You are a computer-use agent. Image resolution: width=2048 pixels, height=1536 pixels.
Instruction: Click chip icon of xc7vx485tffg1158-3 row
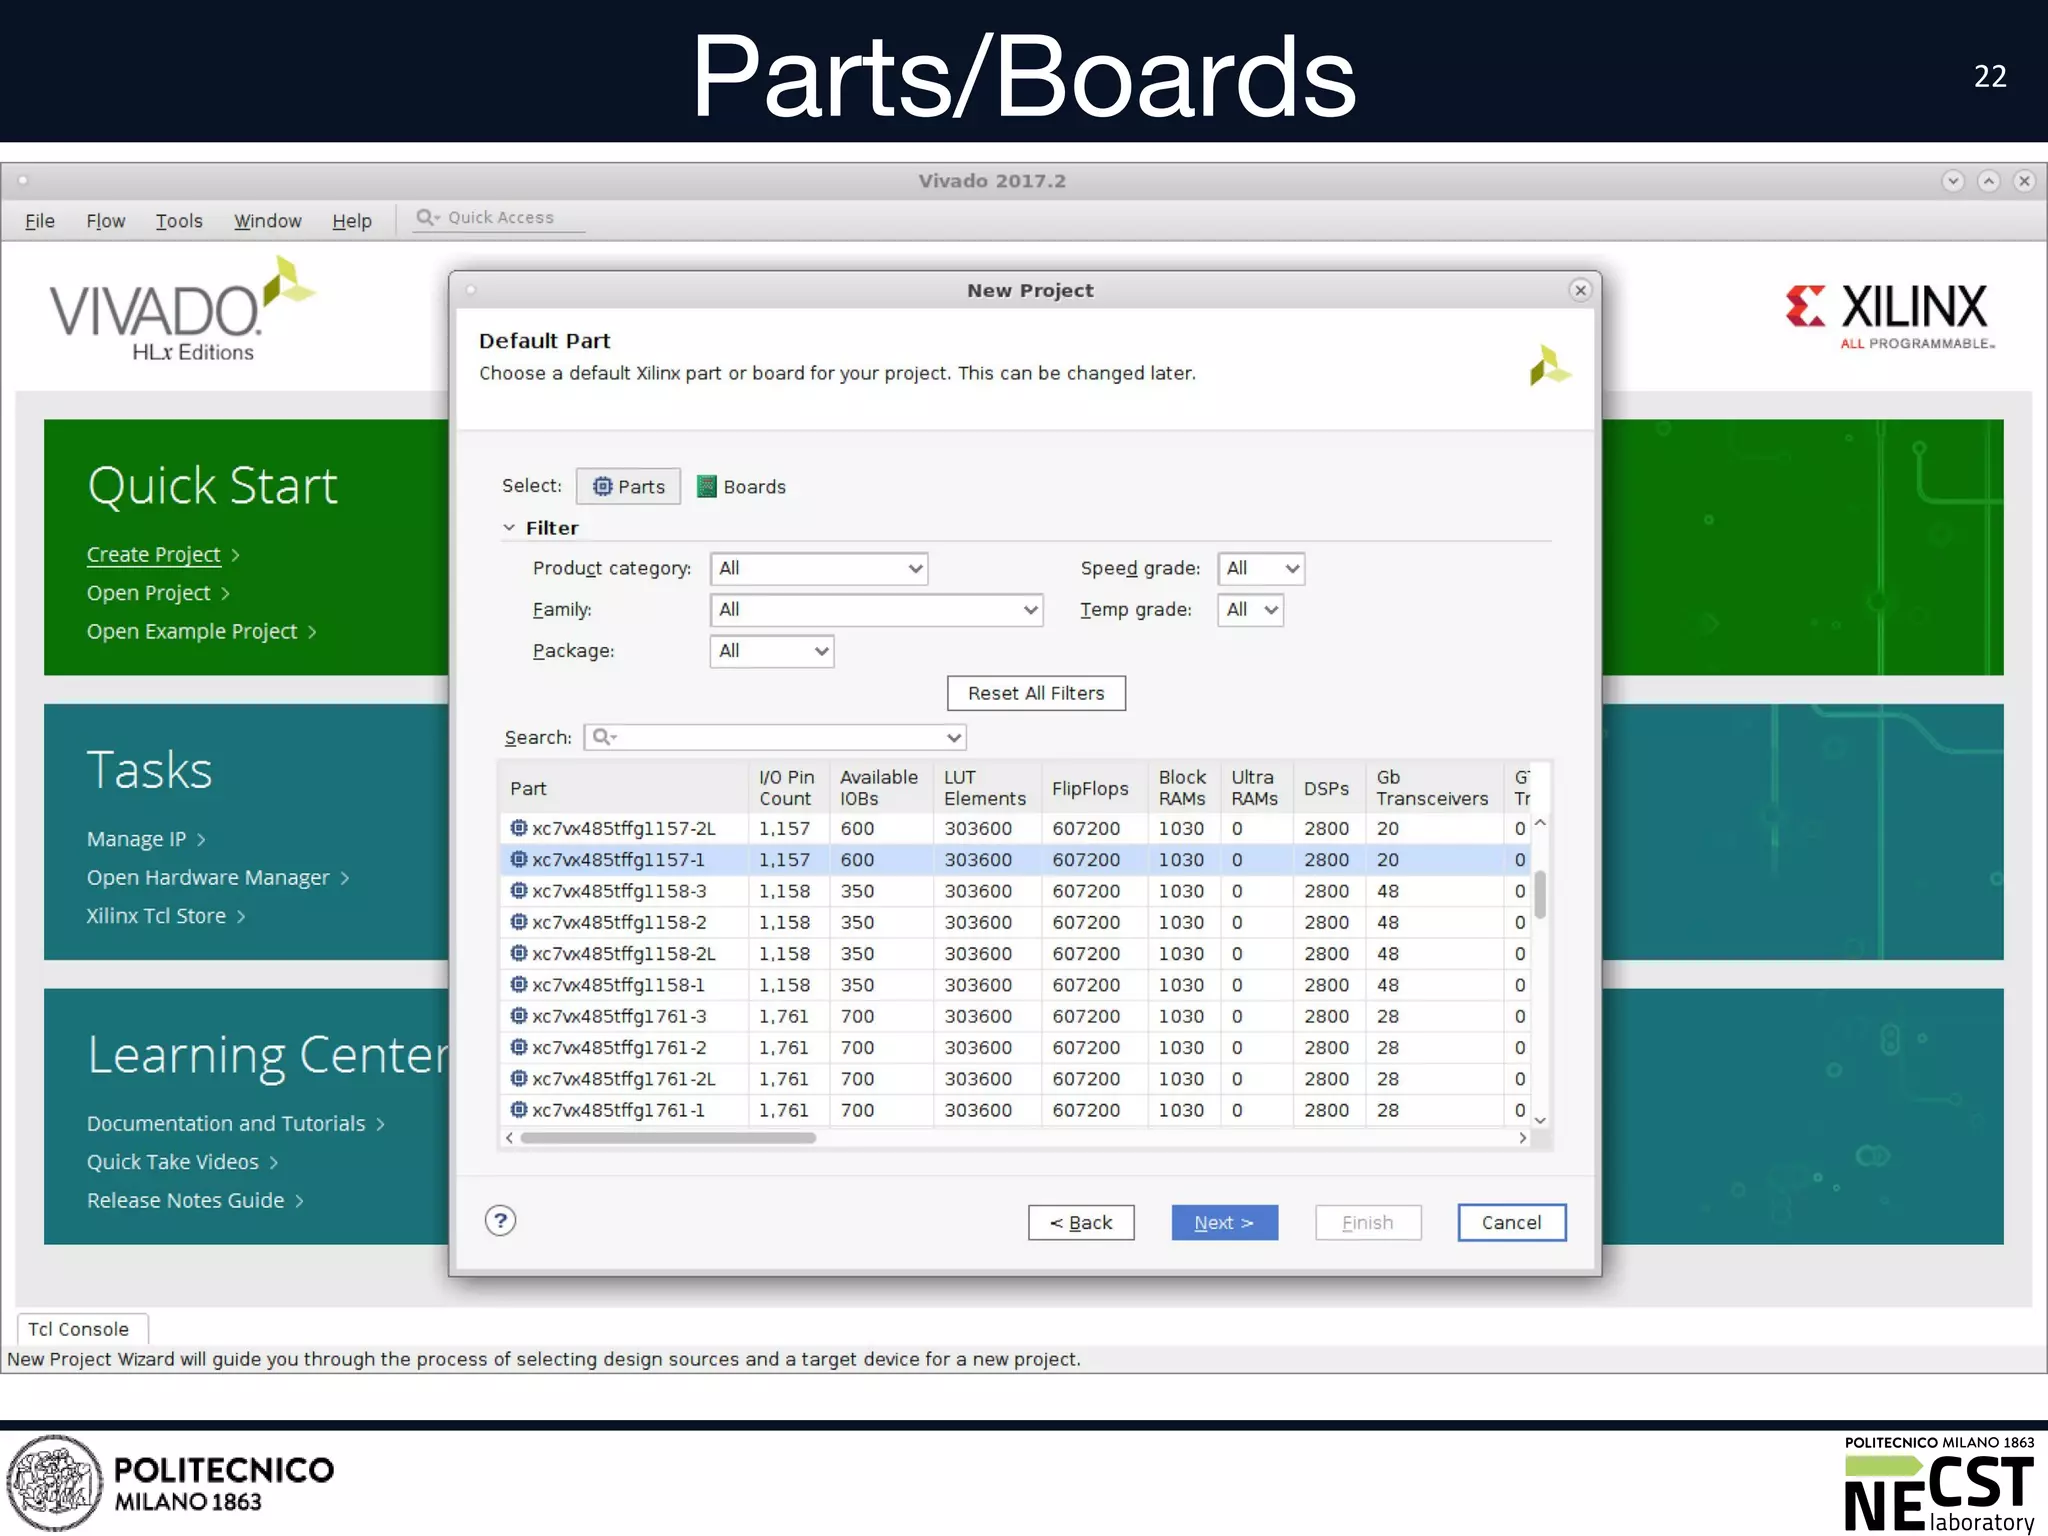pyautogui.click(x=518, y=890)
